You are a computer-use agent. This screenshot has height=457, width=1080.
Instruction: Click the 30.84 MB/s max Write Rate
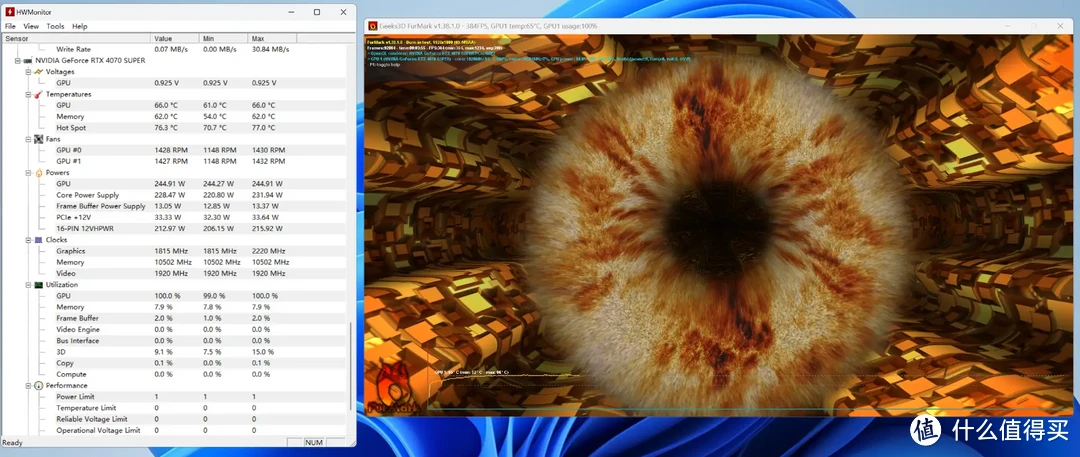(271, 49)
